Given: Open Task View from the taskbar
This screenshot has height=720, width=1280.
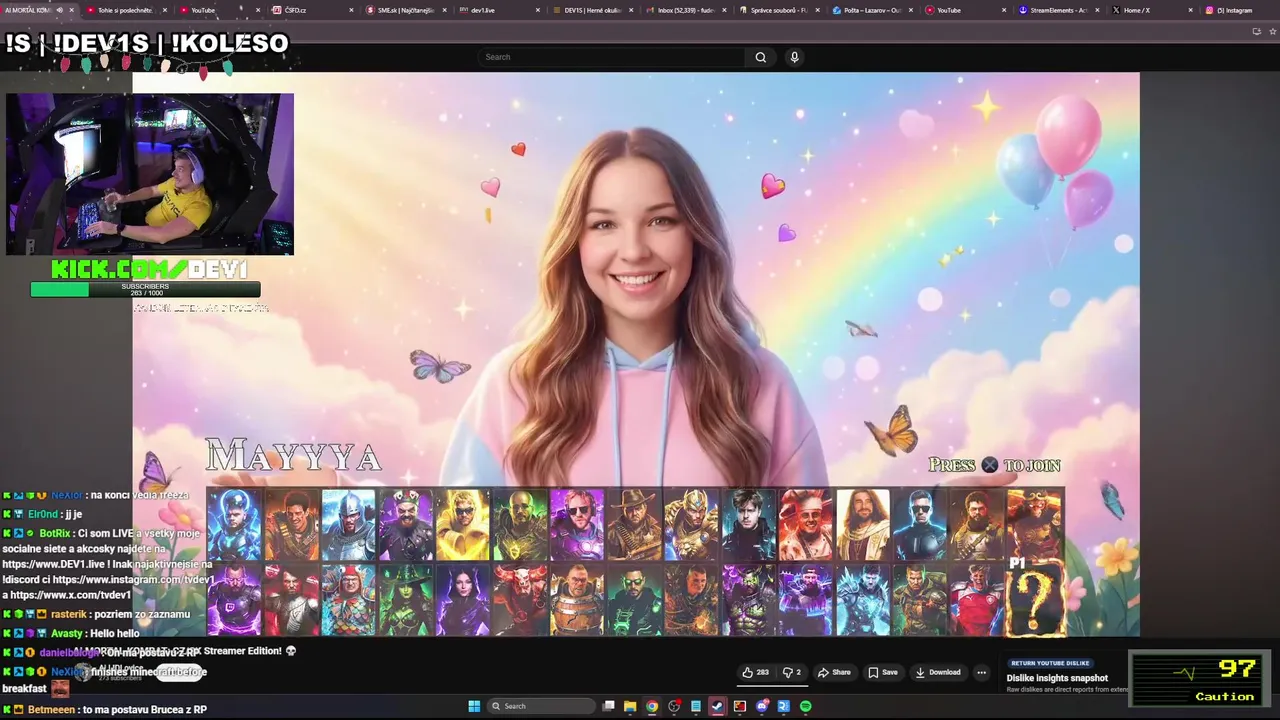Looking at the screenshot, I should tap(608, 706).
